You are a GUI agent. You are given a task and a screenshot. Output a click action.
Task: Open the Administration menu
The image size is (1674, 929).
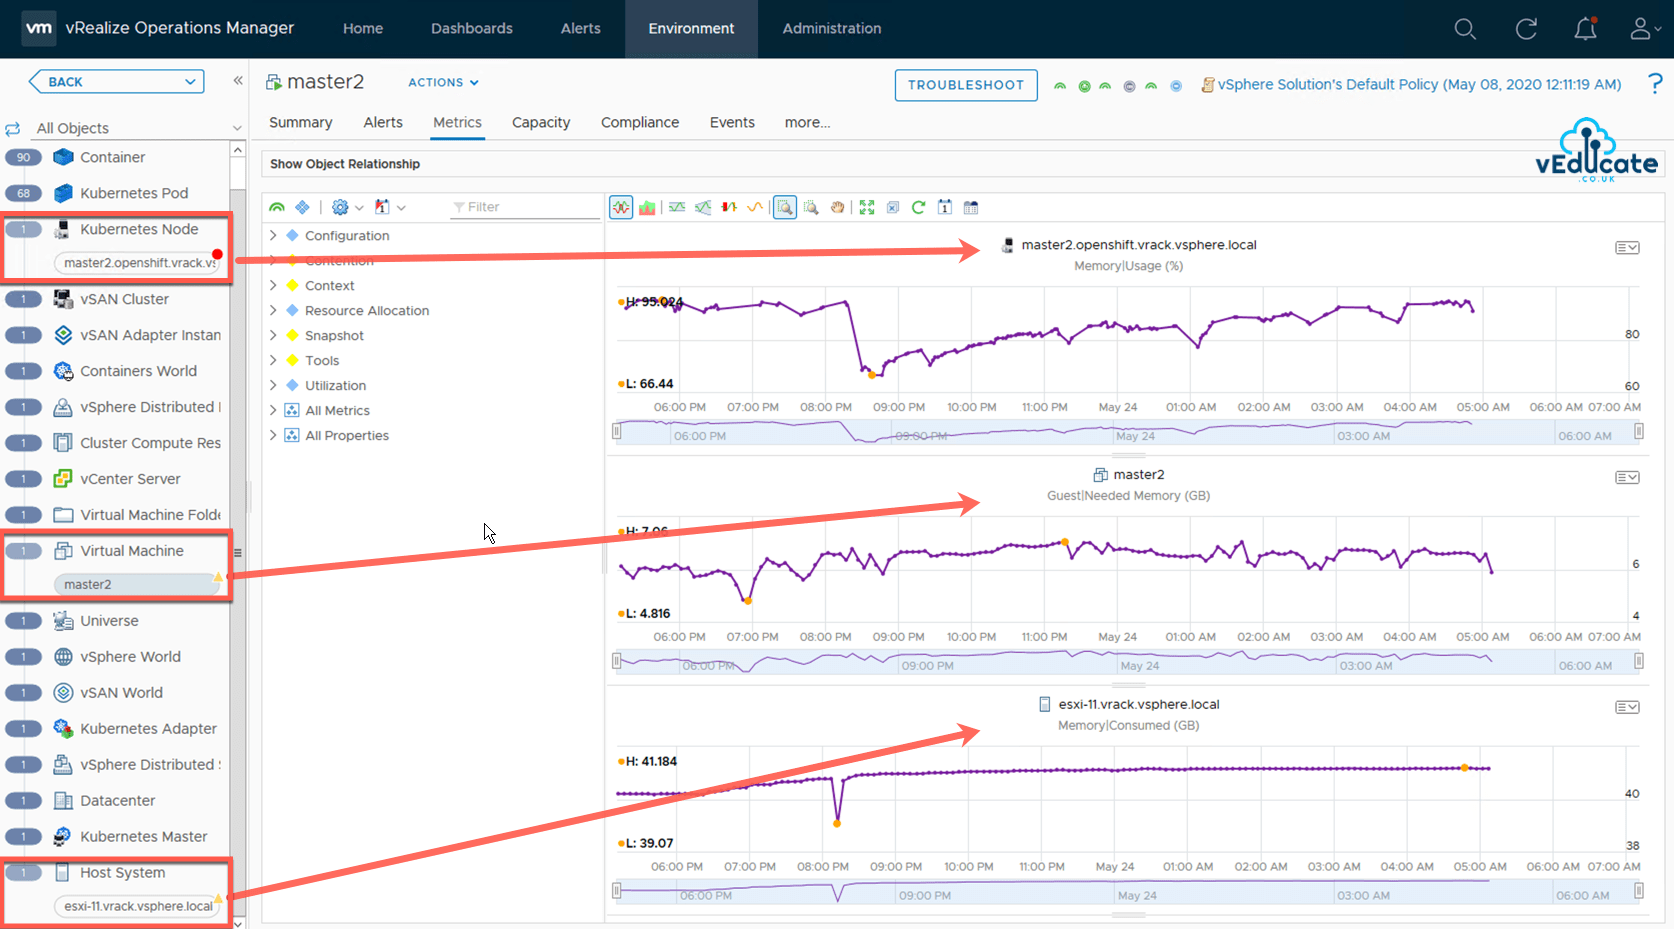(832, 28)
